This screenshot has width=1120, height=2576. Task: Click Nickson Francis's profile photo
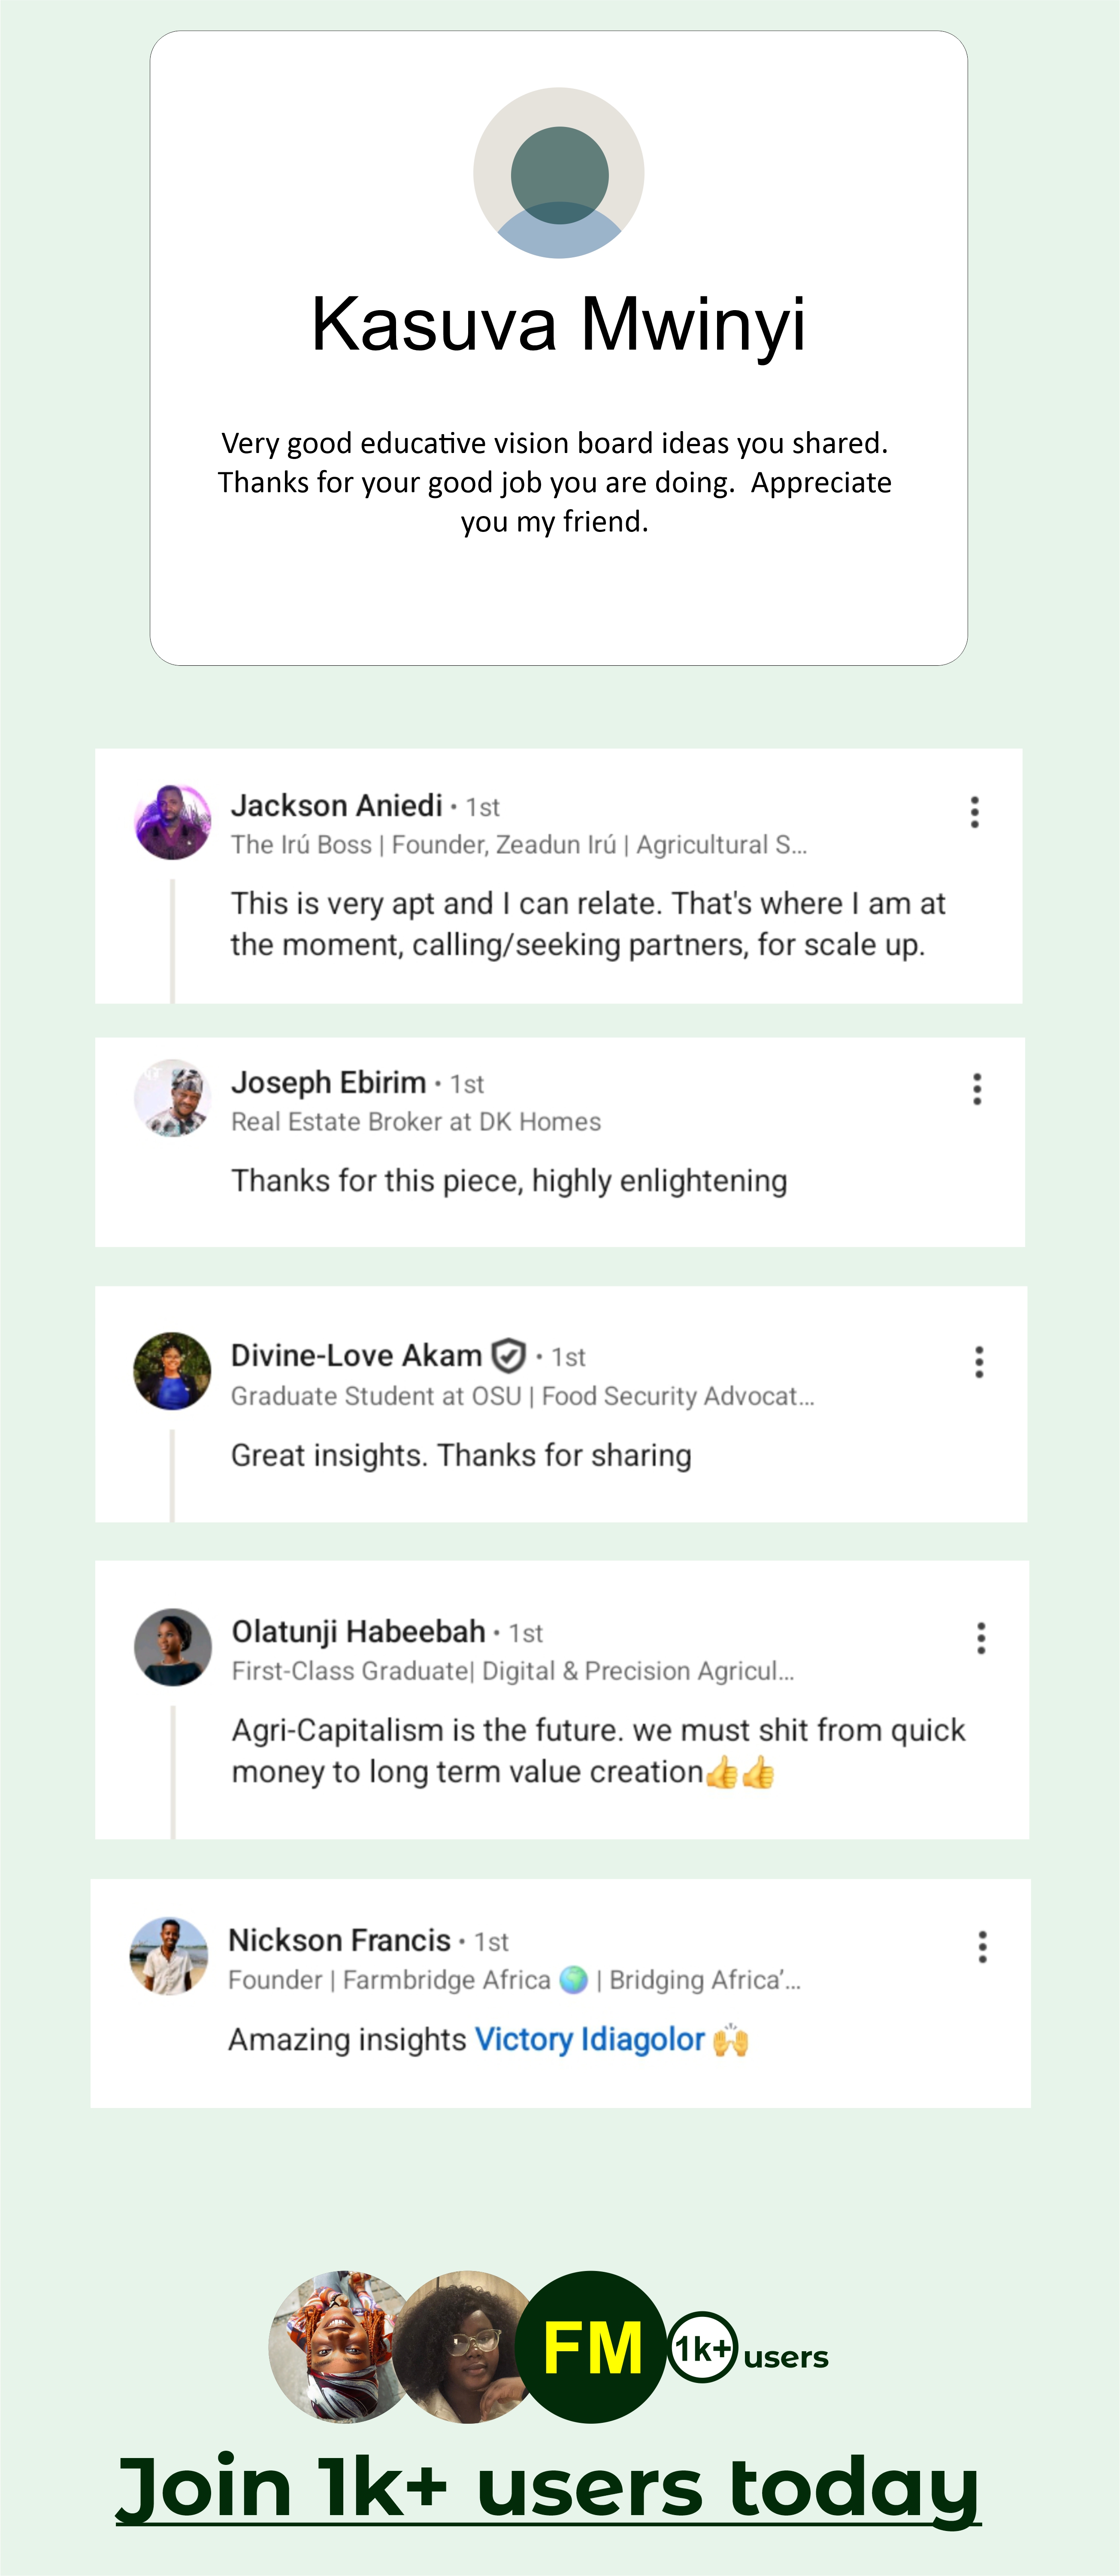169,1956
